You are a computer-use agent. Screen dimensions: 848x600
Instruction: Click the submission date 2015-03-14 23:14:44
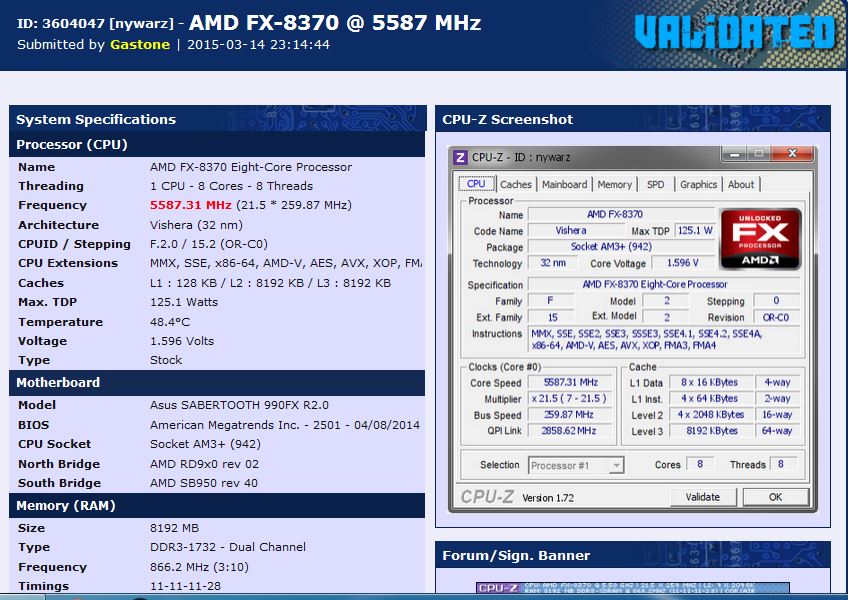pyautogui.click(x=259, y=44)
